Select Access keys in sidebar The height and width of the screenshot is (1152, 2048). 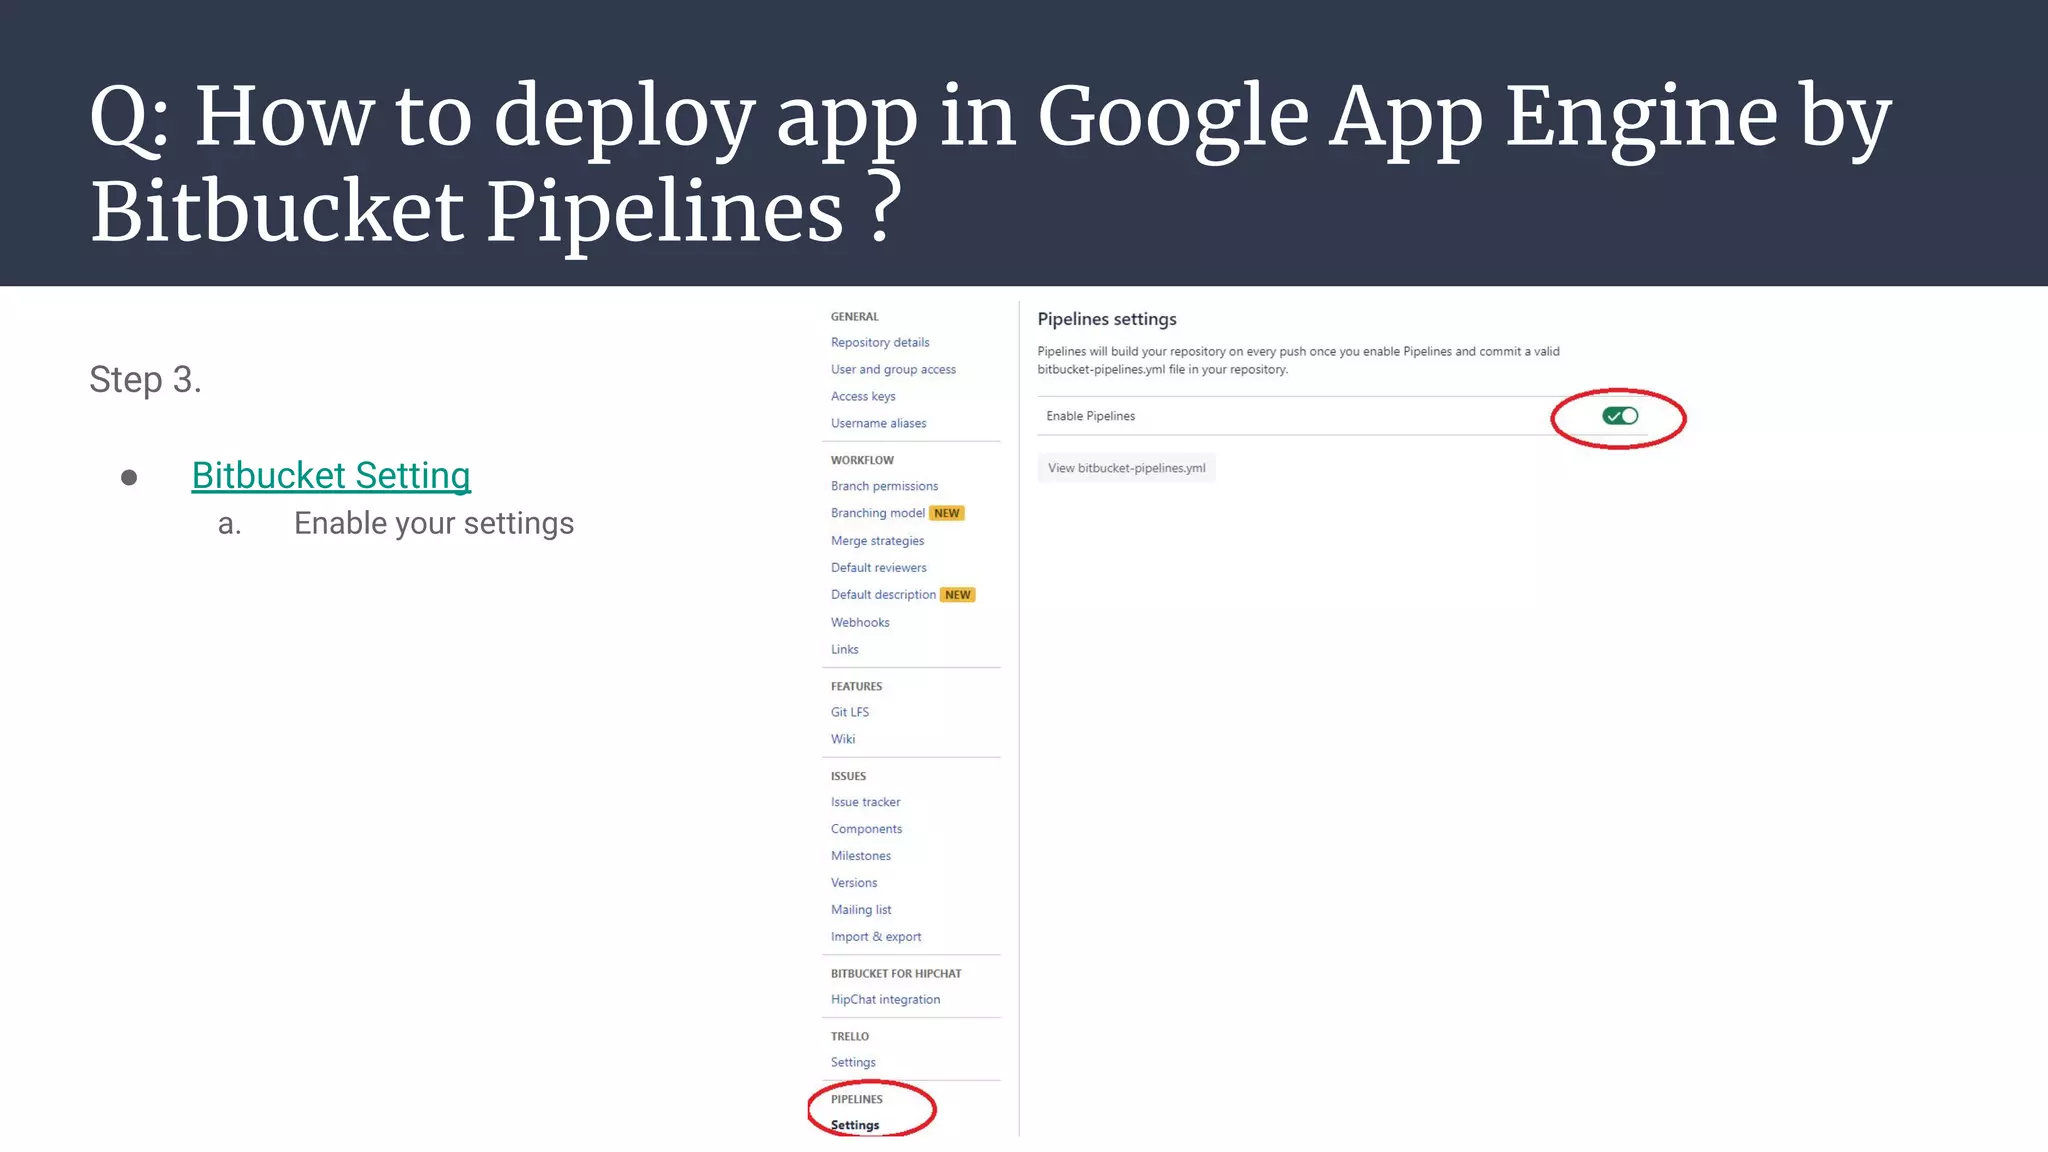(863, 396)
